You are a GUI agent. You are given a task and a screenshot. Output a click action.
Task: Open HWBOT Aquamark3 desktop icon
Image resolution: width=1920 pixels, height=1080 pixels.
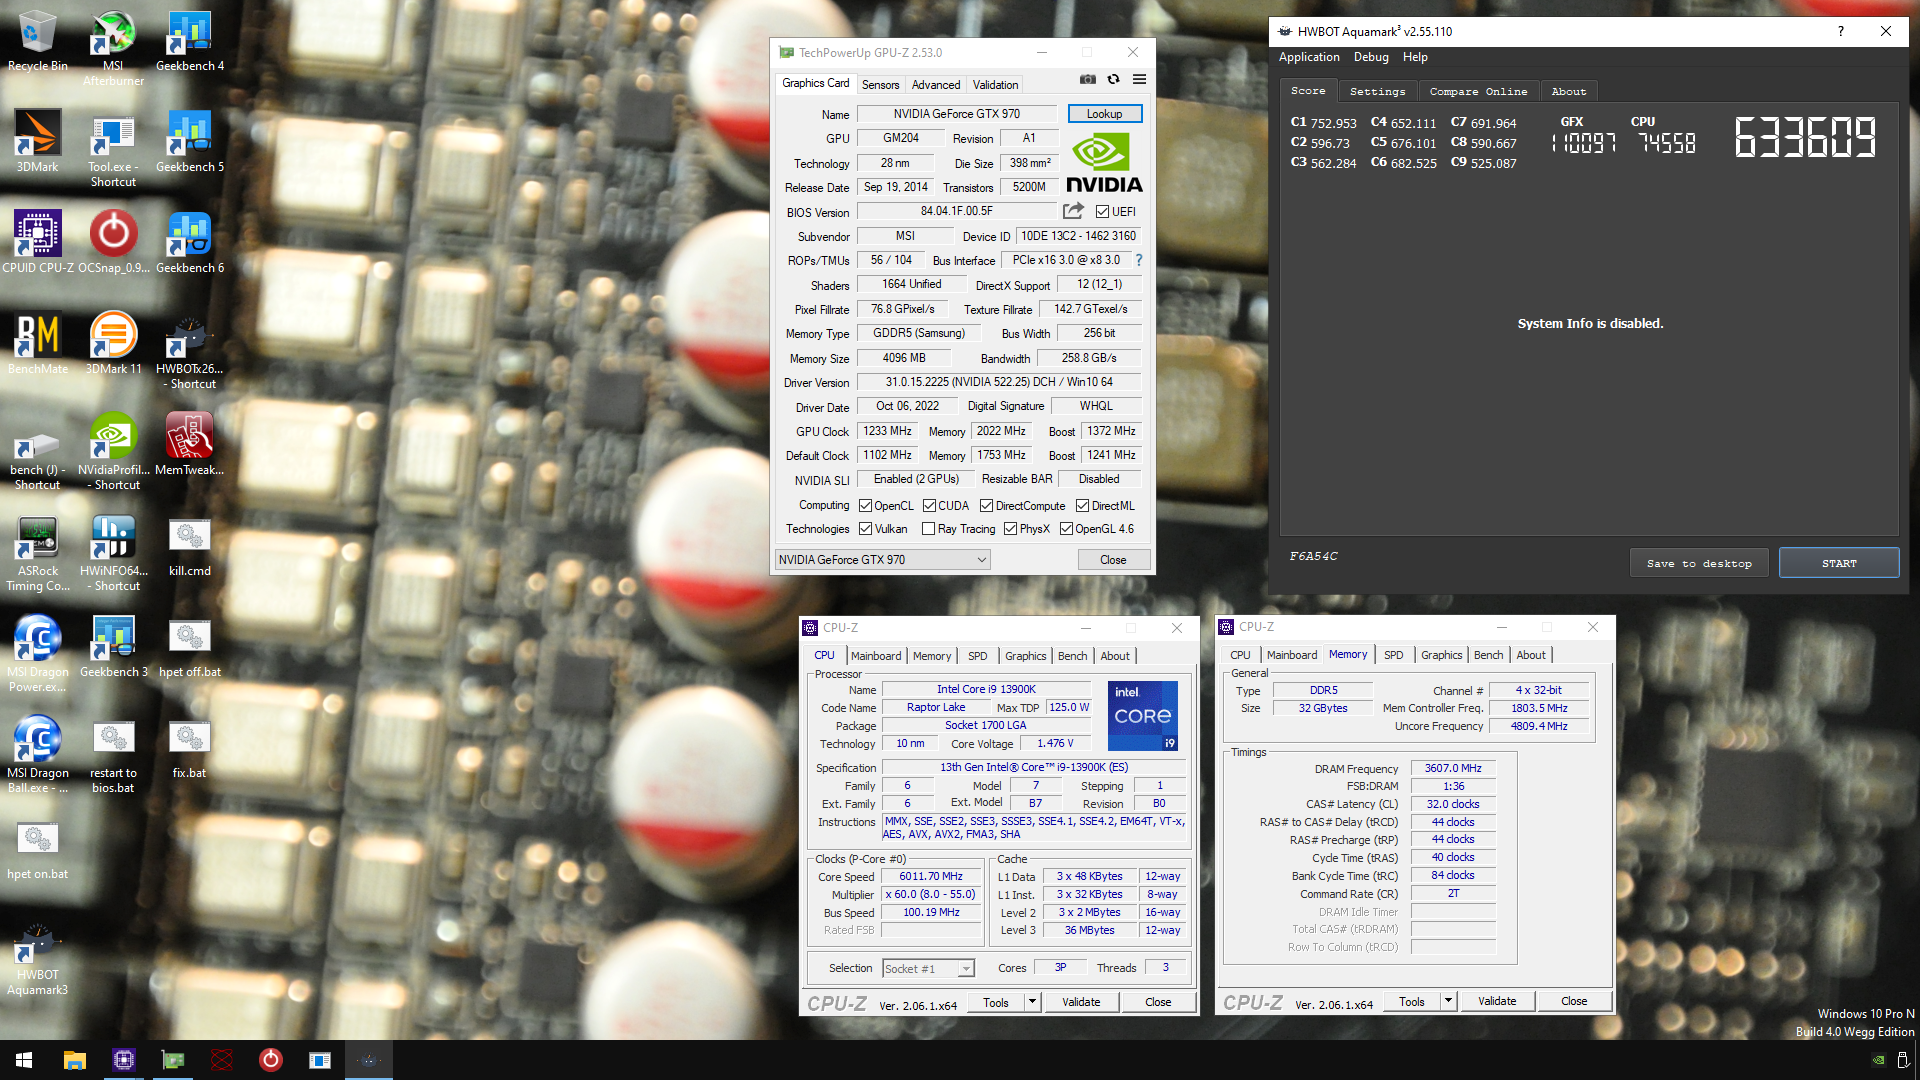37,957
